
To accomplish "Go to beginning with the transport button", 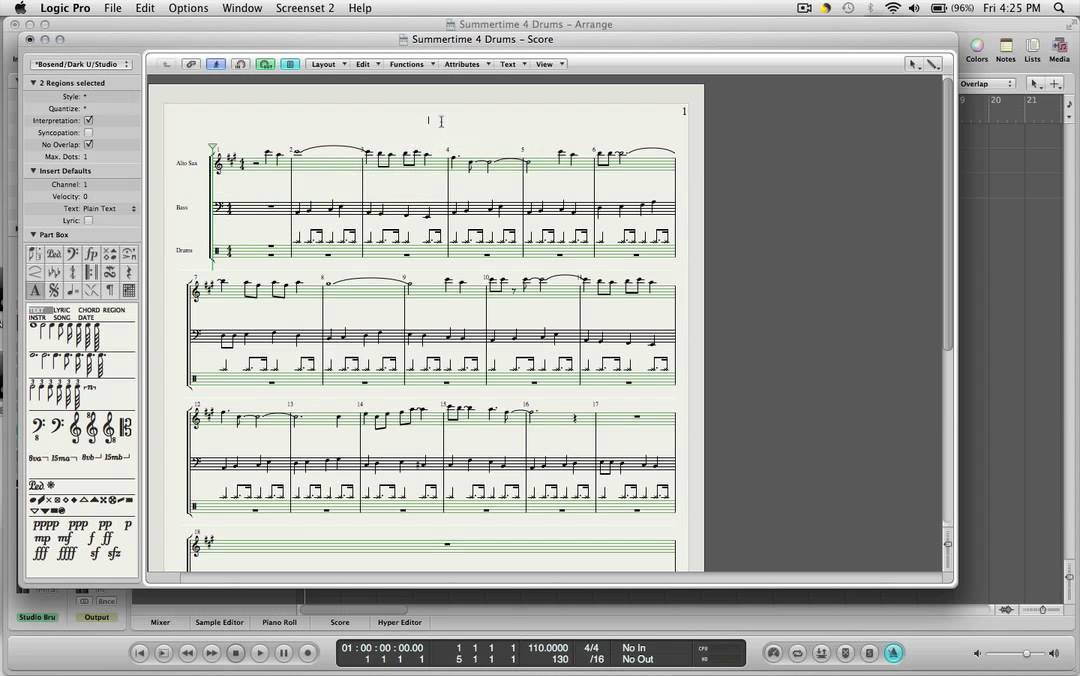I will click(139, 653).
